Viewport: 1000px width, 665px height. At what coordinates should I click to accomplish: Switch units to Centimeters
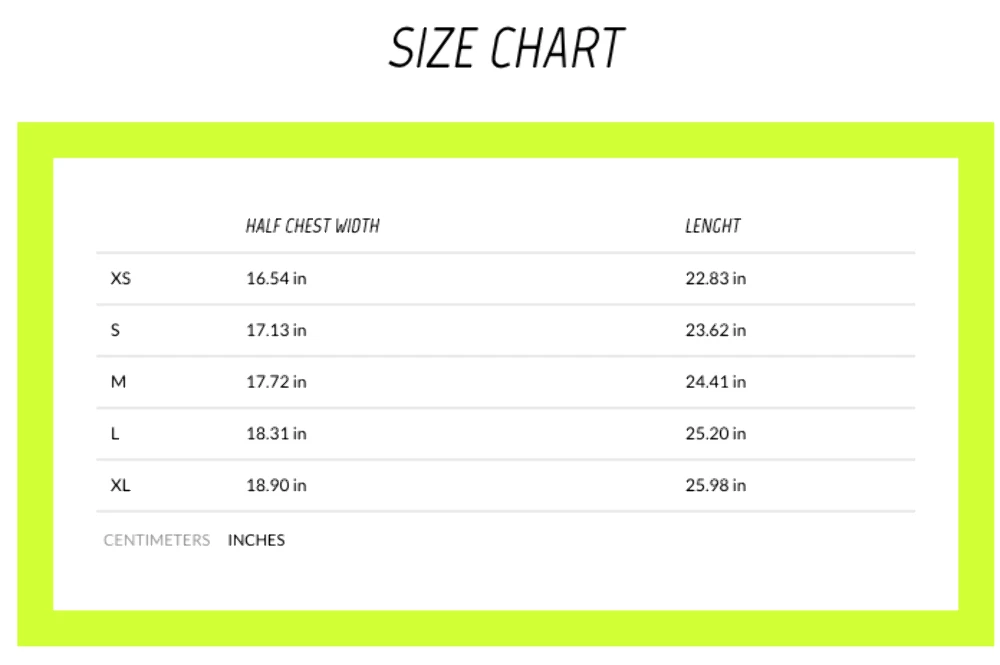click(157, 540)
